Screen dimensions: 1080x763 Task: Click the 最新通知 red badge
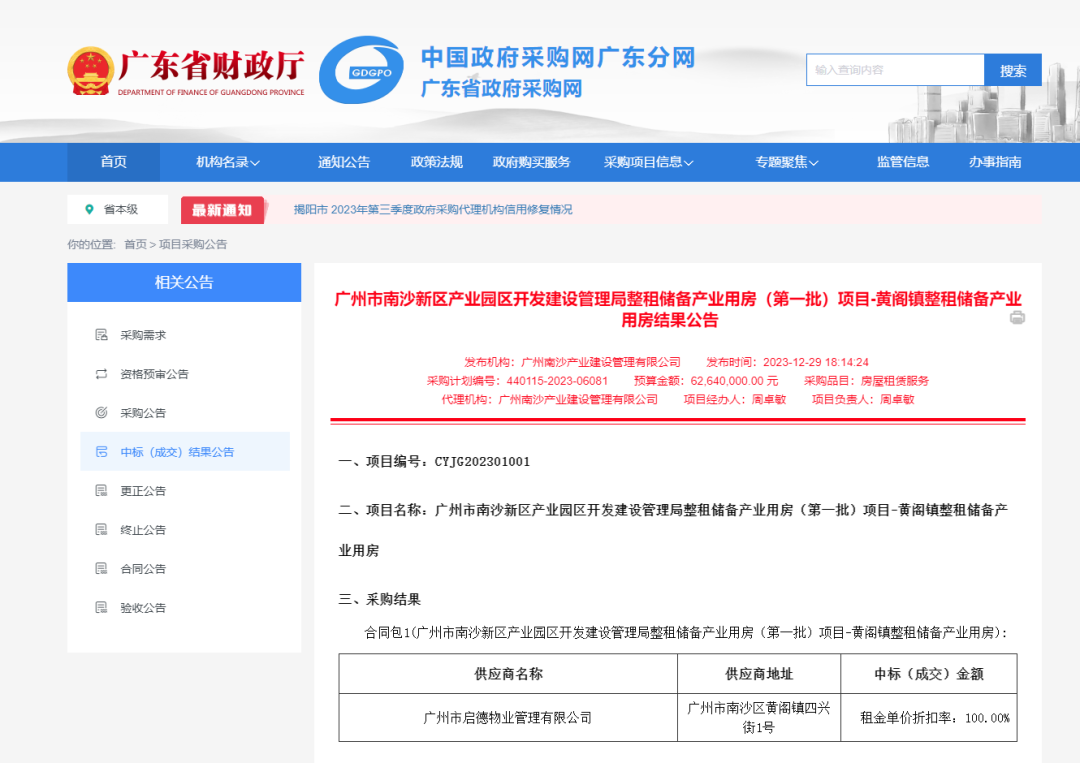(222, 210)
